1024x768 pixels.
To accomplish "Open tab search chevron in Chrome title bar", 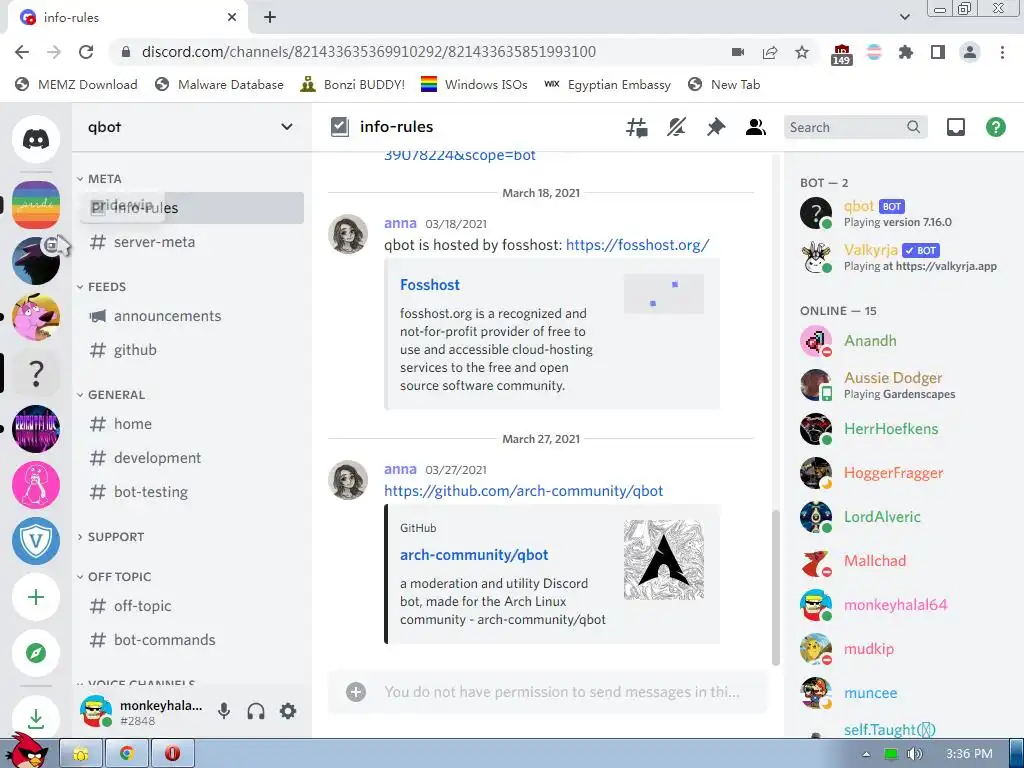I will [x=904, y=17].
